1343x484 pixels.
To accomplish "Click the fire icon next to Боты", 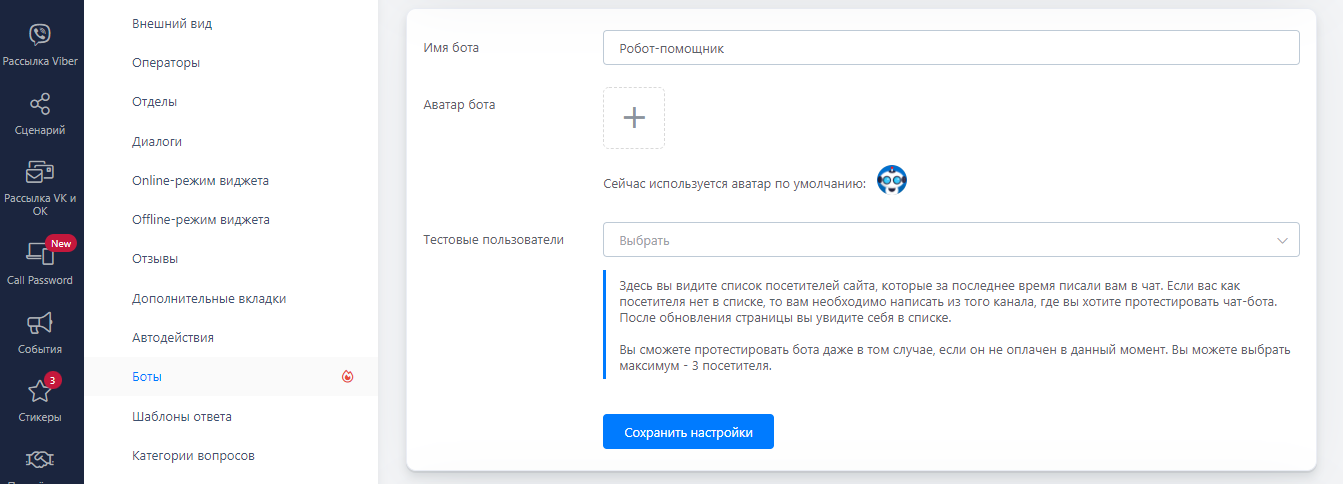I will click(x=347, y=377).
